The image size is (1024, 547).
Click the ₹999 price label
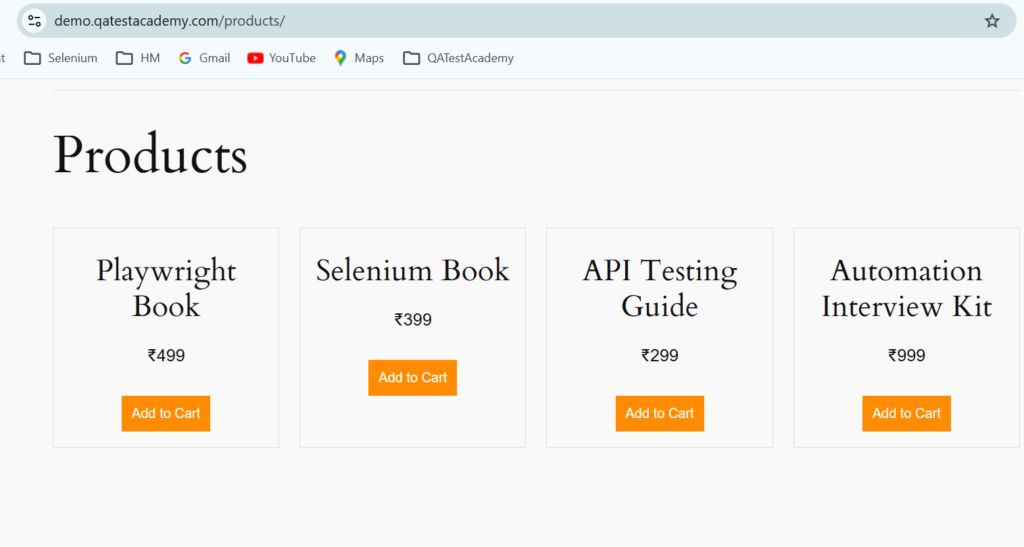pos(906,355)
